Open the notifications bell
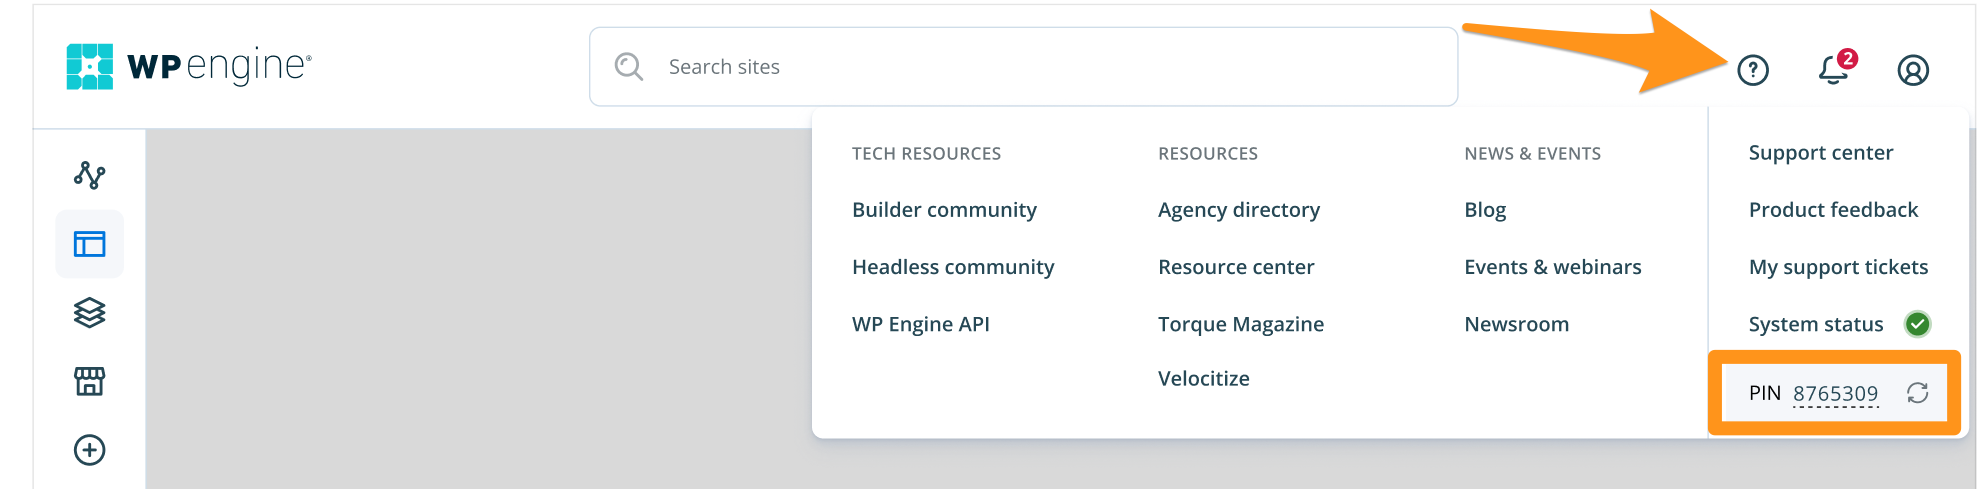1986x489 pixels. click(x=1833, y=70)
